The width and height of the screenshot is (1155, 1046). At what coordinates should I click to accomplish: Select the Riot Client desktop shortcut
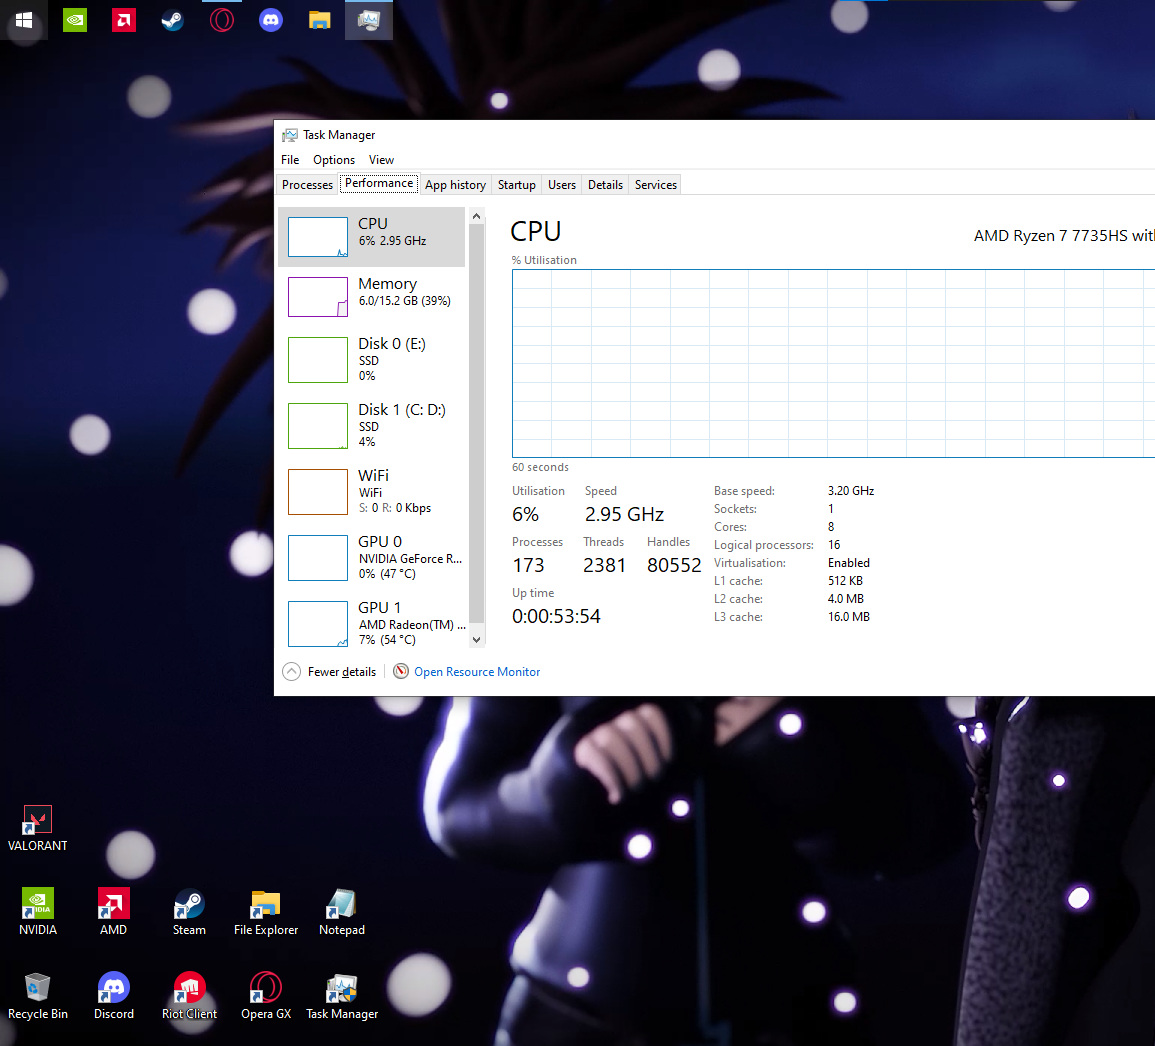(x=189, y=996)
